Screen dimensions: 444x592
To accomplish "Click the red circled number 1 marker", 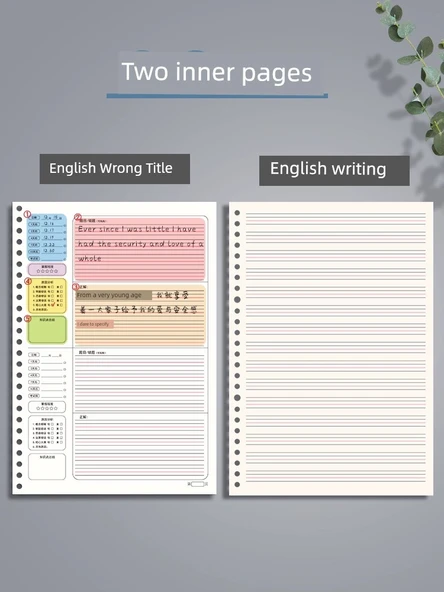I will pos(27,214).
